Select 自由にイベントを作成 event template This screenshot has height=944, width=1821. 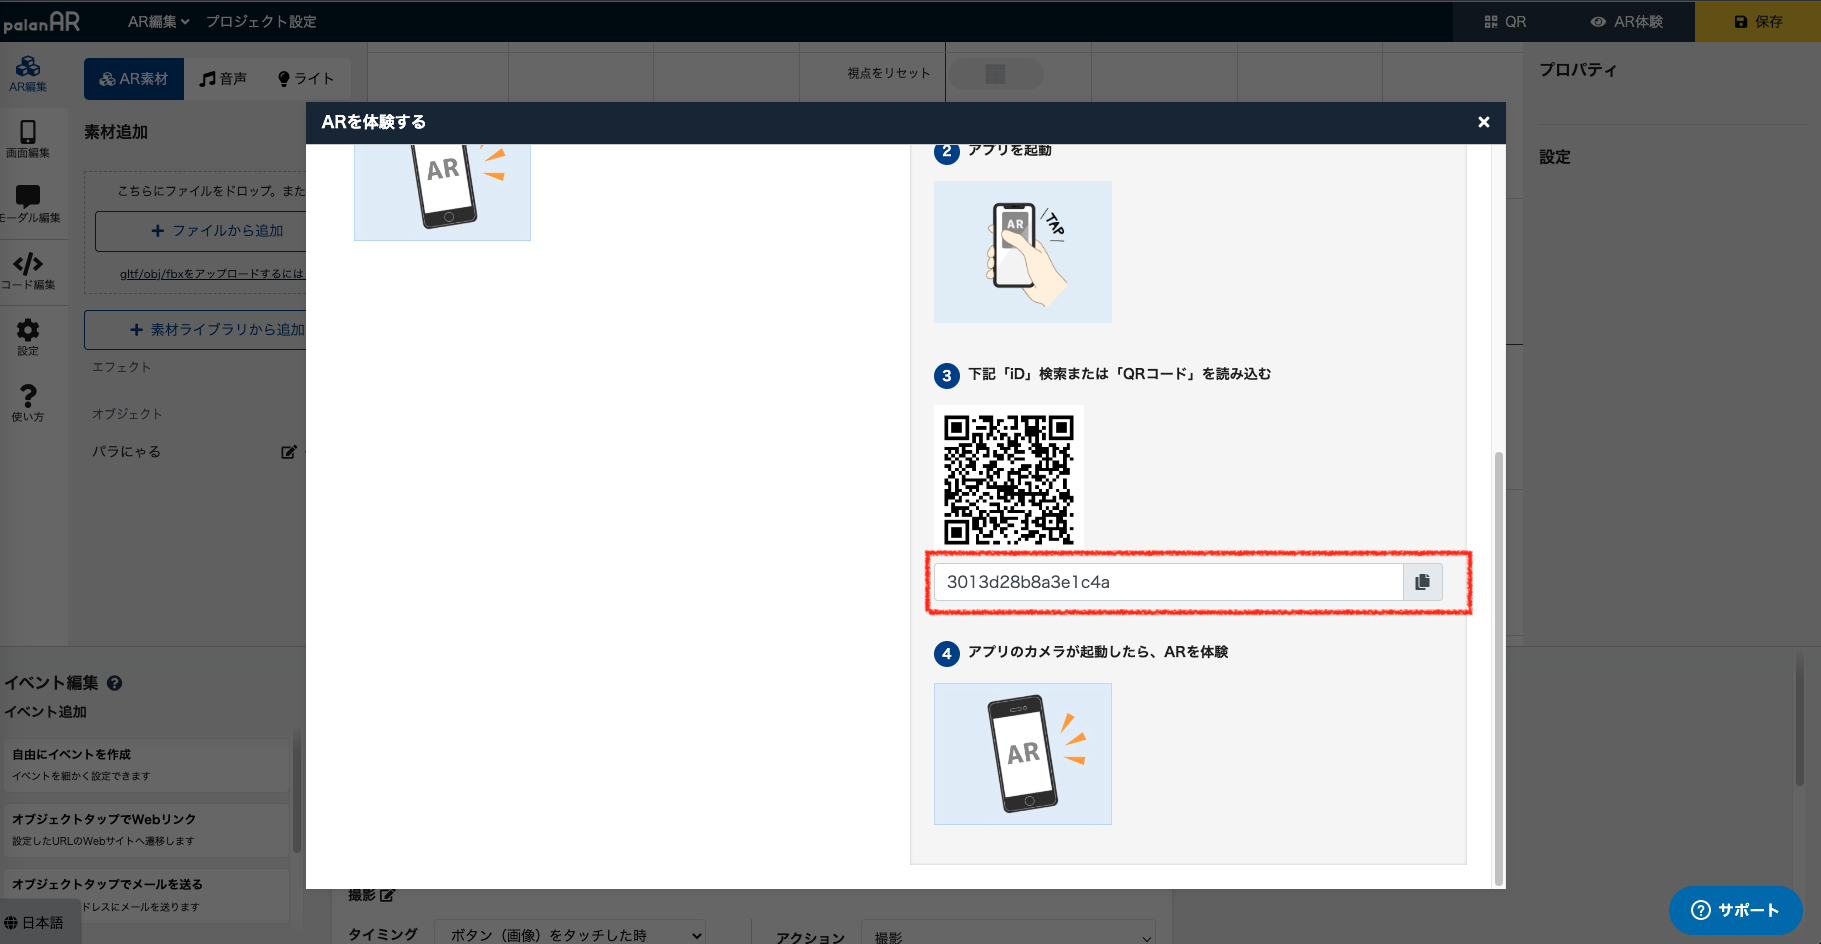tap(146, 765)
